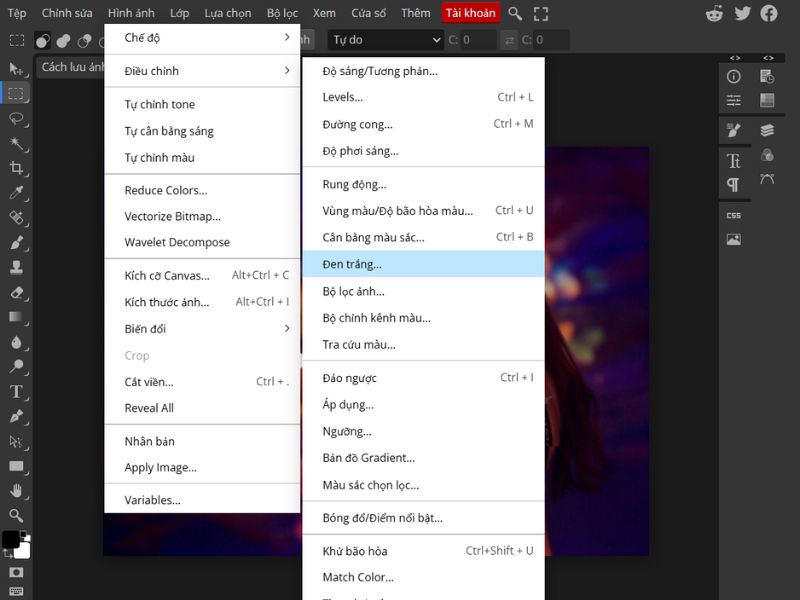Viewport: 800px width, 600px height.
Task: Open the Paragraph panel icon
Action: pyautogui.click(x=734, y=184)
